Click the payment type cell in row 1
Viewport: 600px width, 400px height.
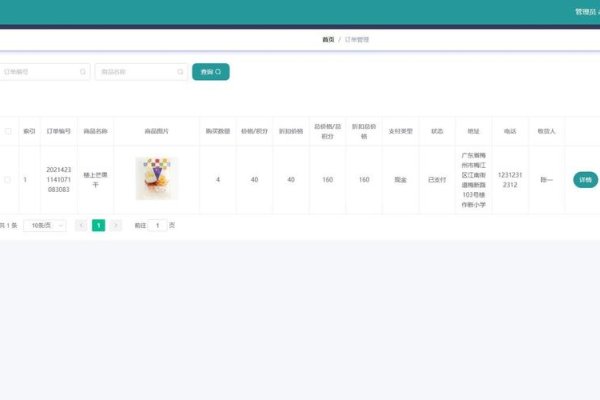400,180
